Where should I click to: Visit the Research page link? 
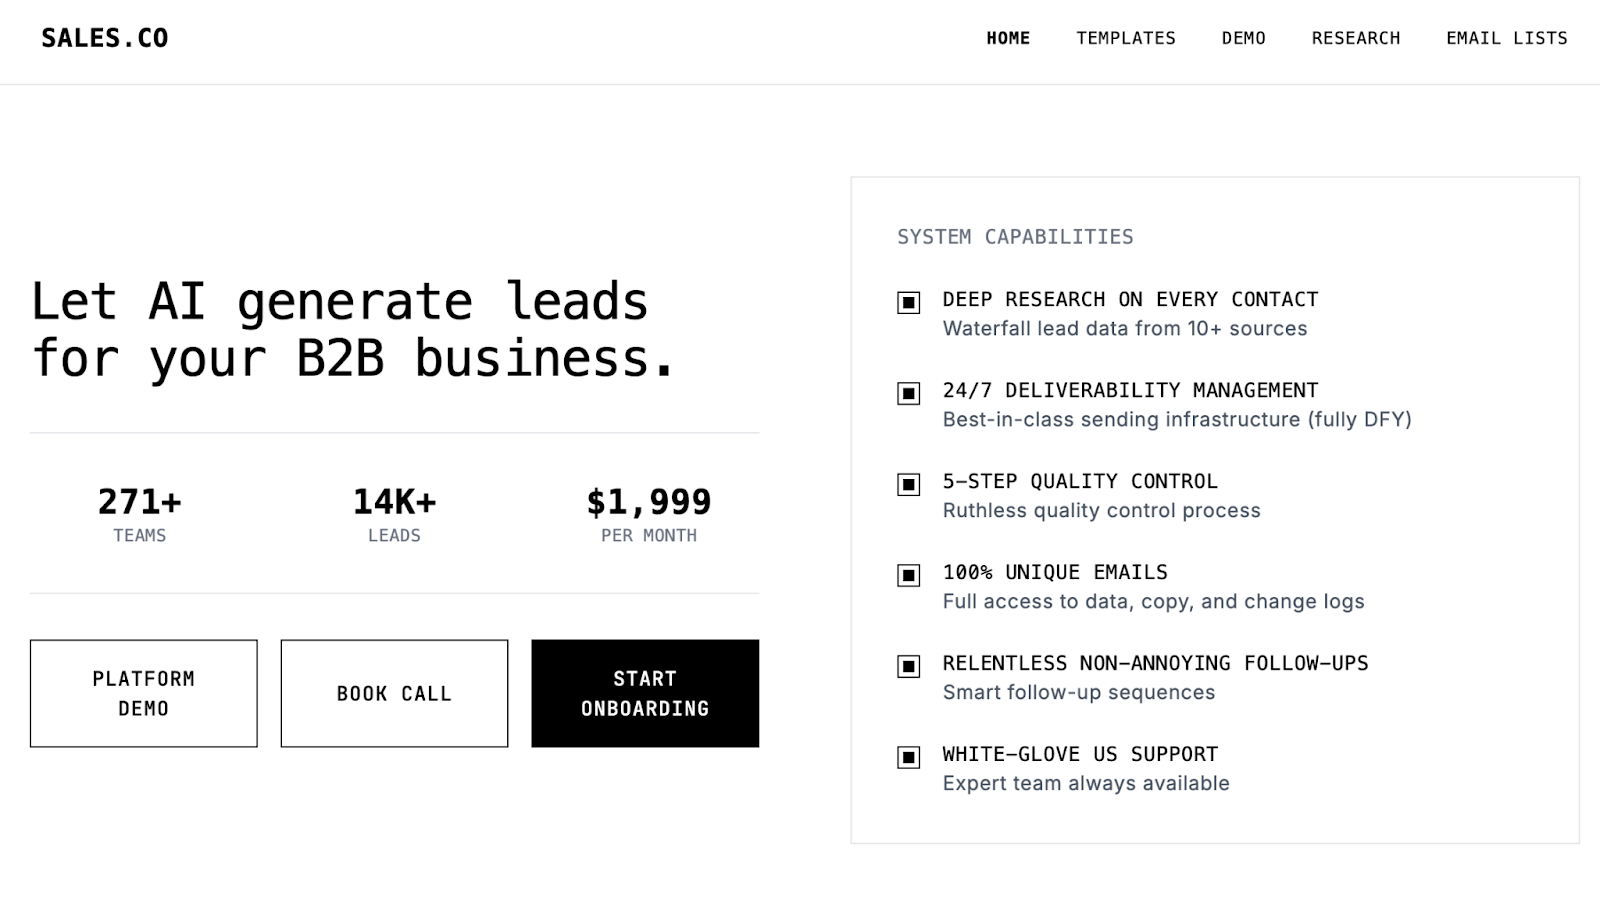click(x=1356, y=38)
